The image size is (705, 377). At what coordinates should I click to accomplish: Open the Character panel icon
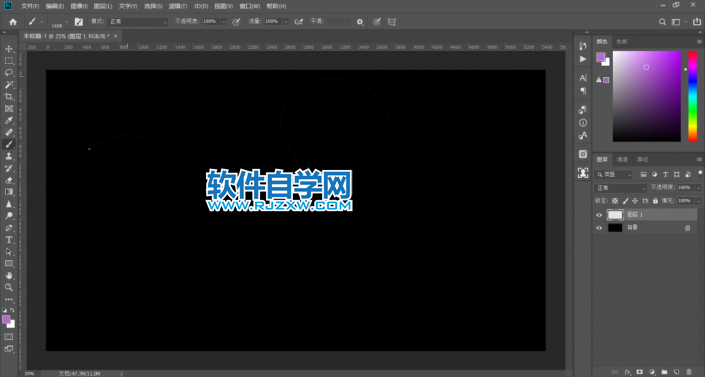tap(583, 78)
